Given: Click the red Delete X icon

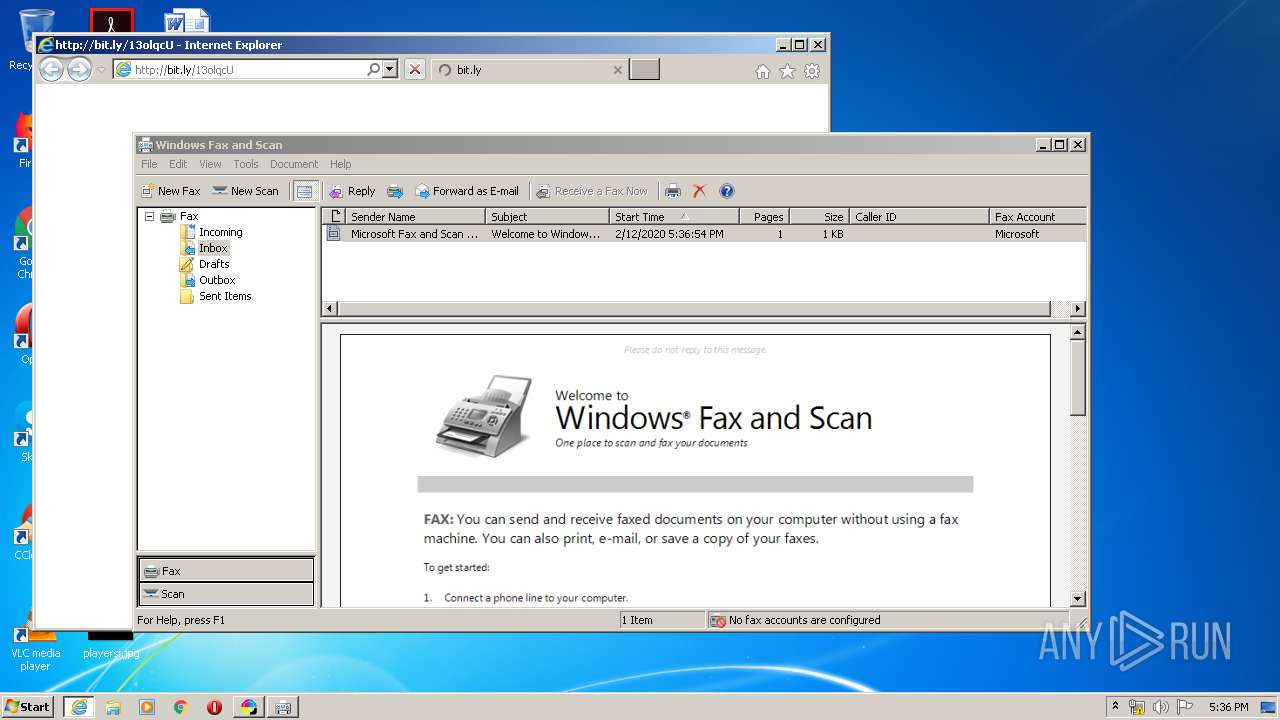Looking at the screenshot, I should click(x=699, y=191).
